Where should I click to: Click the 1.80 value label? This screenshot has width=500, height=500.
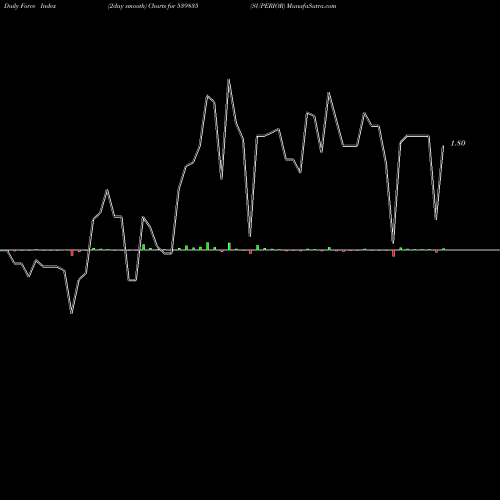pos(458,143)
